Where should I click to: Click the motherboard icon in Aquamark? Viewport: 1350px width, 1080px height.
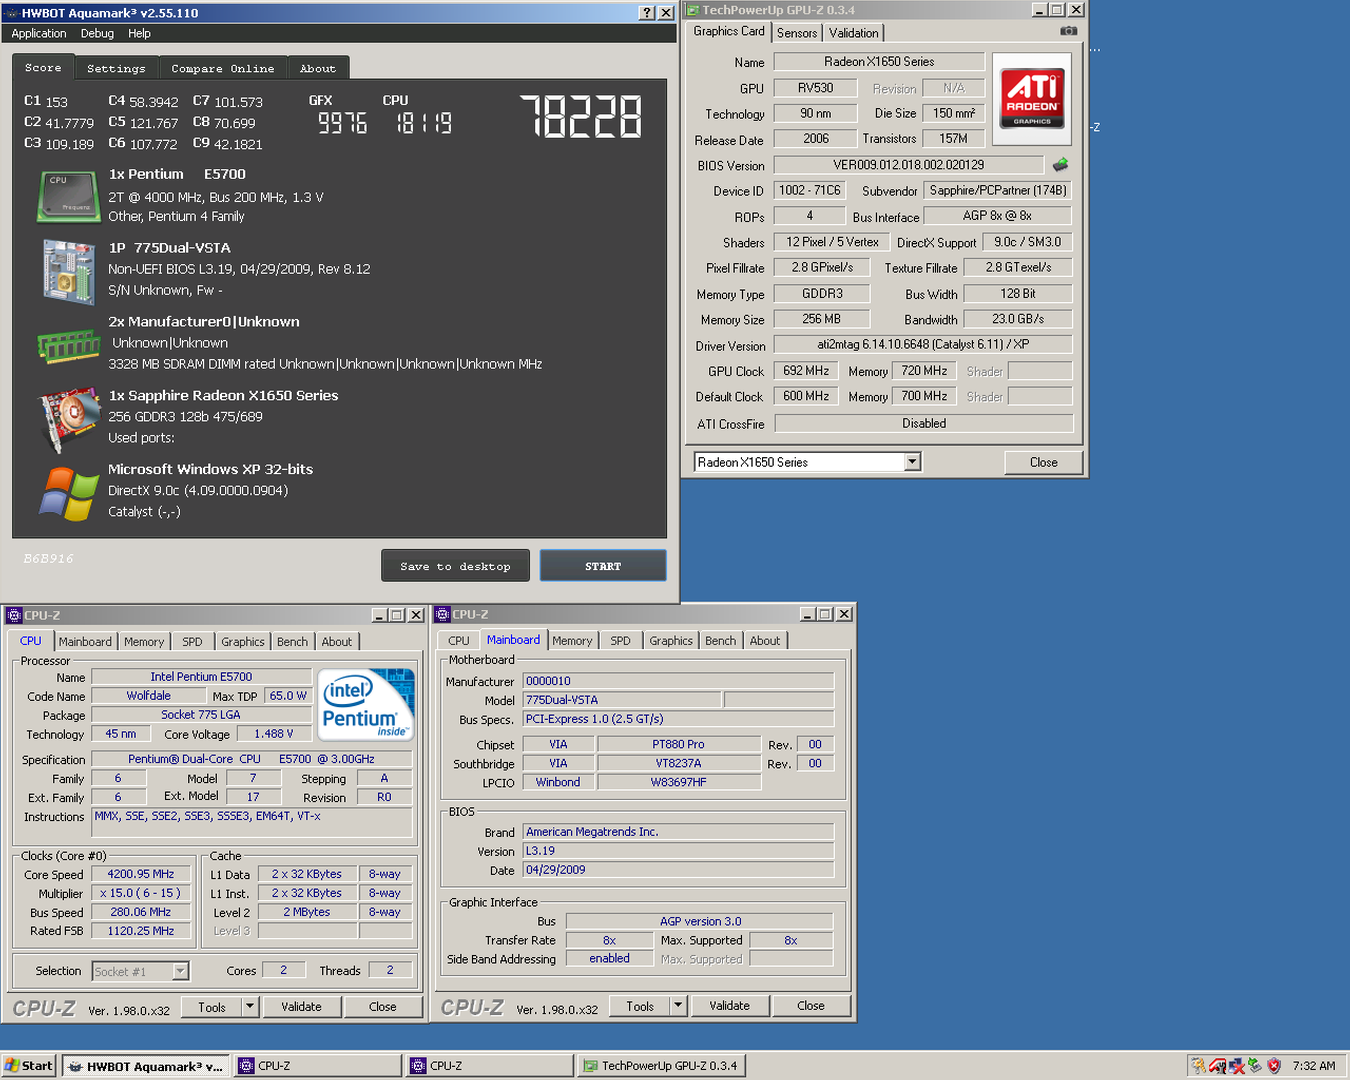pos(68,271)
